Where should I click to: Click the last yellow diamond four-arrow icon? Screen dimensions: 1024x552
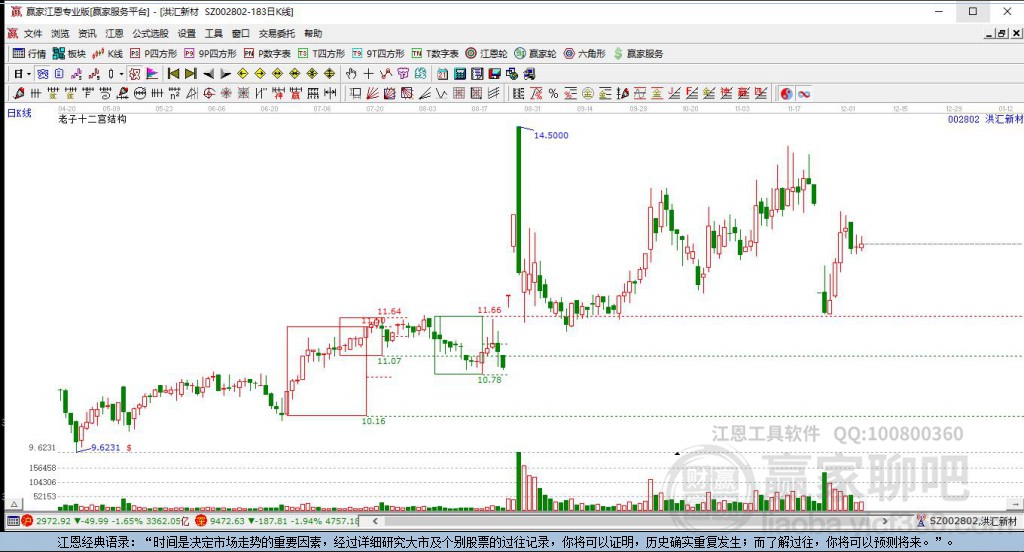(330, 74)
